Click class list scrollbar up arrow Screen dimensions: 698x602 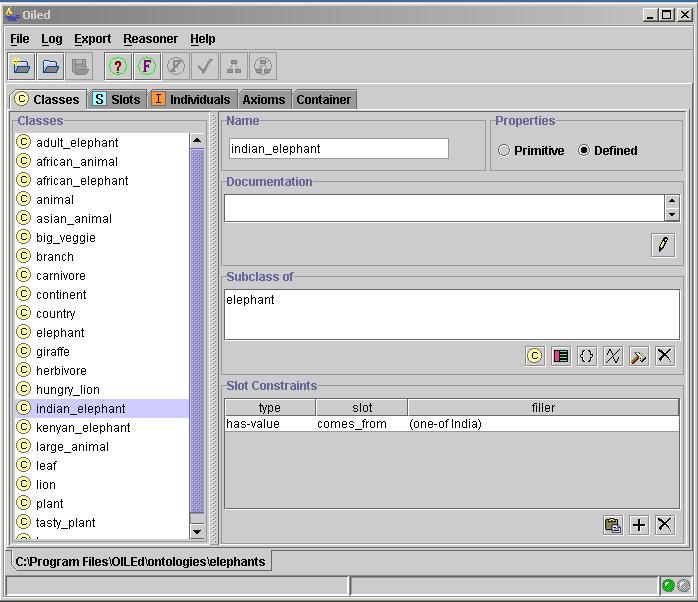point(197,141)
